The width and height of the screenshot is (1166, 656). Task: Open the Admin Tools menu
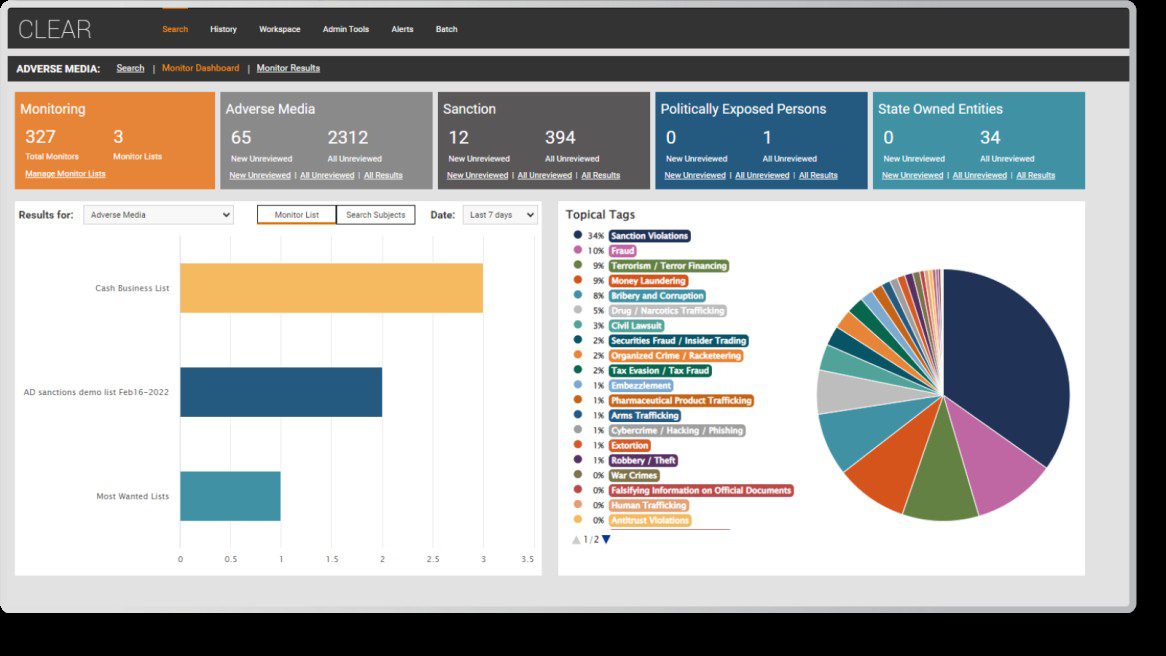click(x=345, y=29)
